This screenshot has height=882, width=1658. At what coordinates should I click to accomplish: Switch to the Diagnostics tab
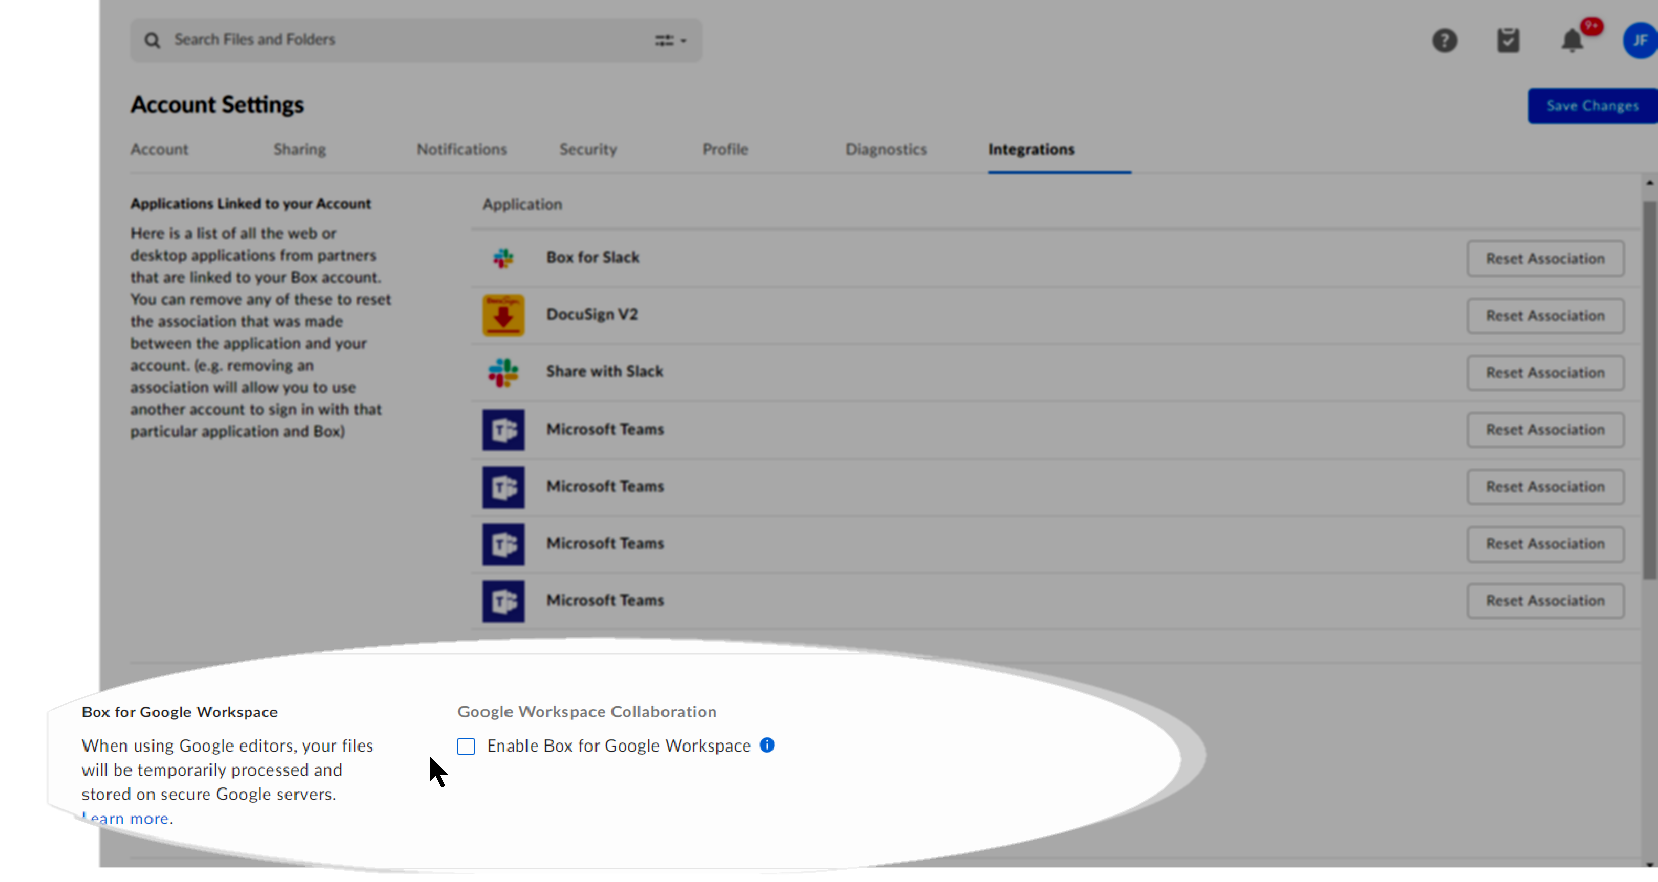(x=886, y=149)
